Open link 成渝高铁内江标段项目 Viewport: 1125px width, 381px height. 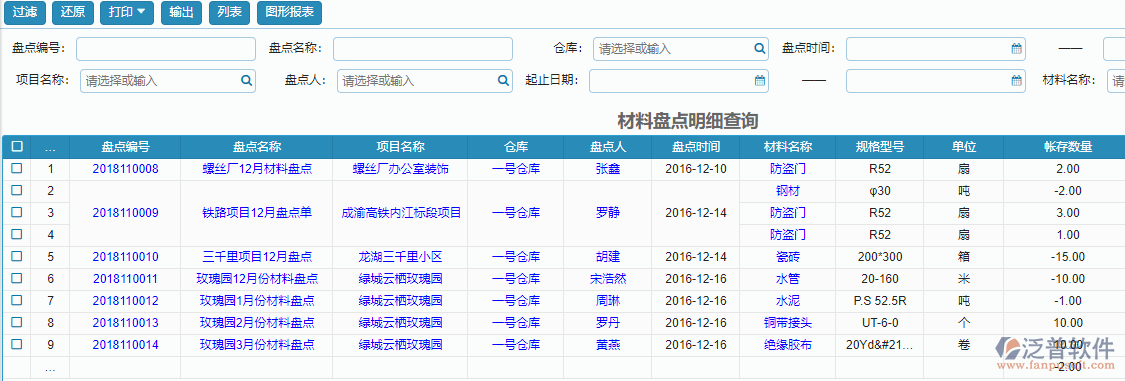400,212
